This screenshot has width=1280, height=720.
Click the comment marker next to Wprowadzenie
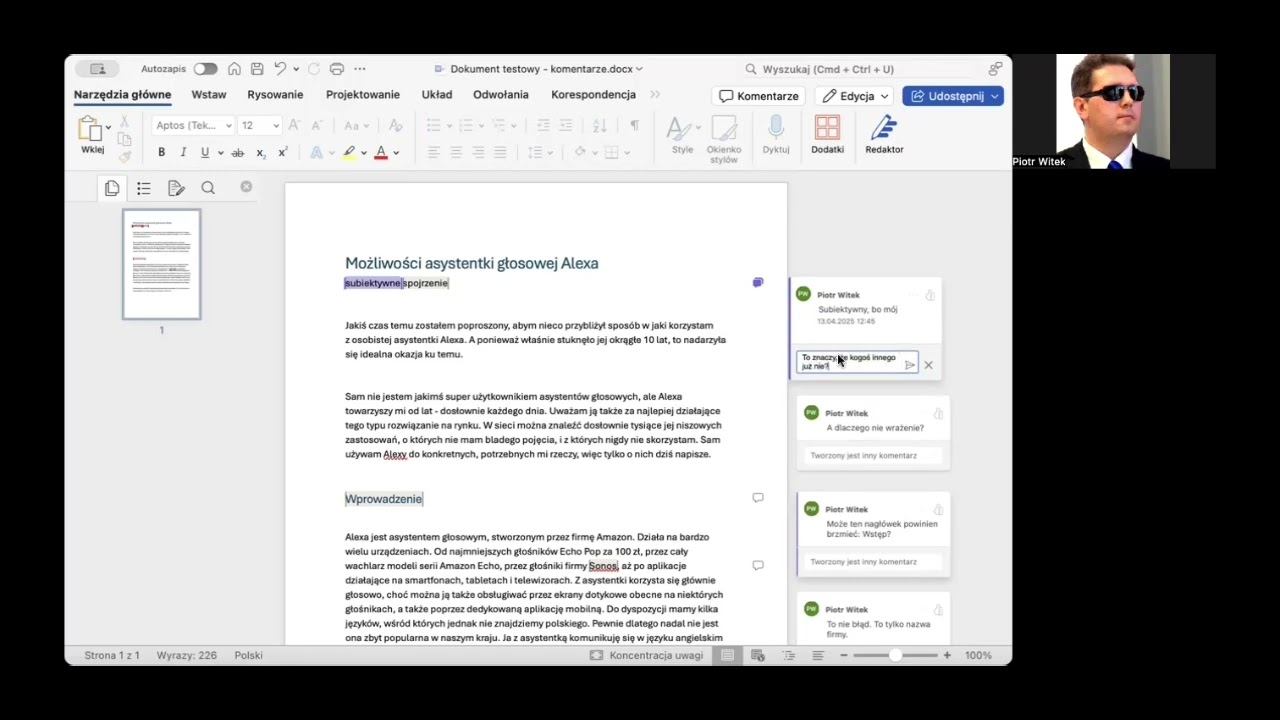click(758, 498)
